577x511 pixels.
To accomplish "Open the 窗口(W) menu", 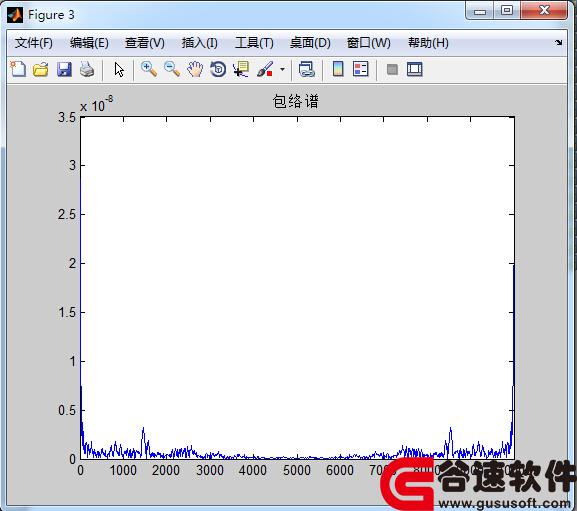I will pos(368,43).
